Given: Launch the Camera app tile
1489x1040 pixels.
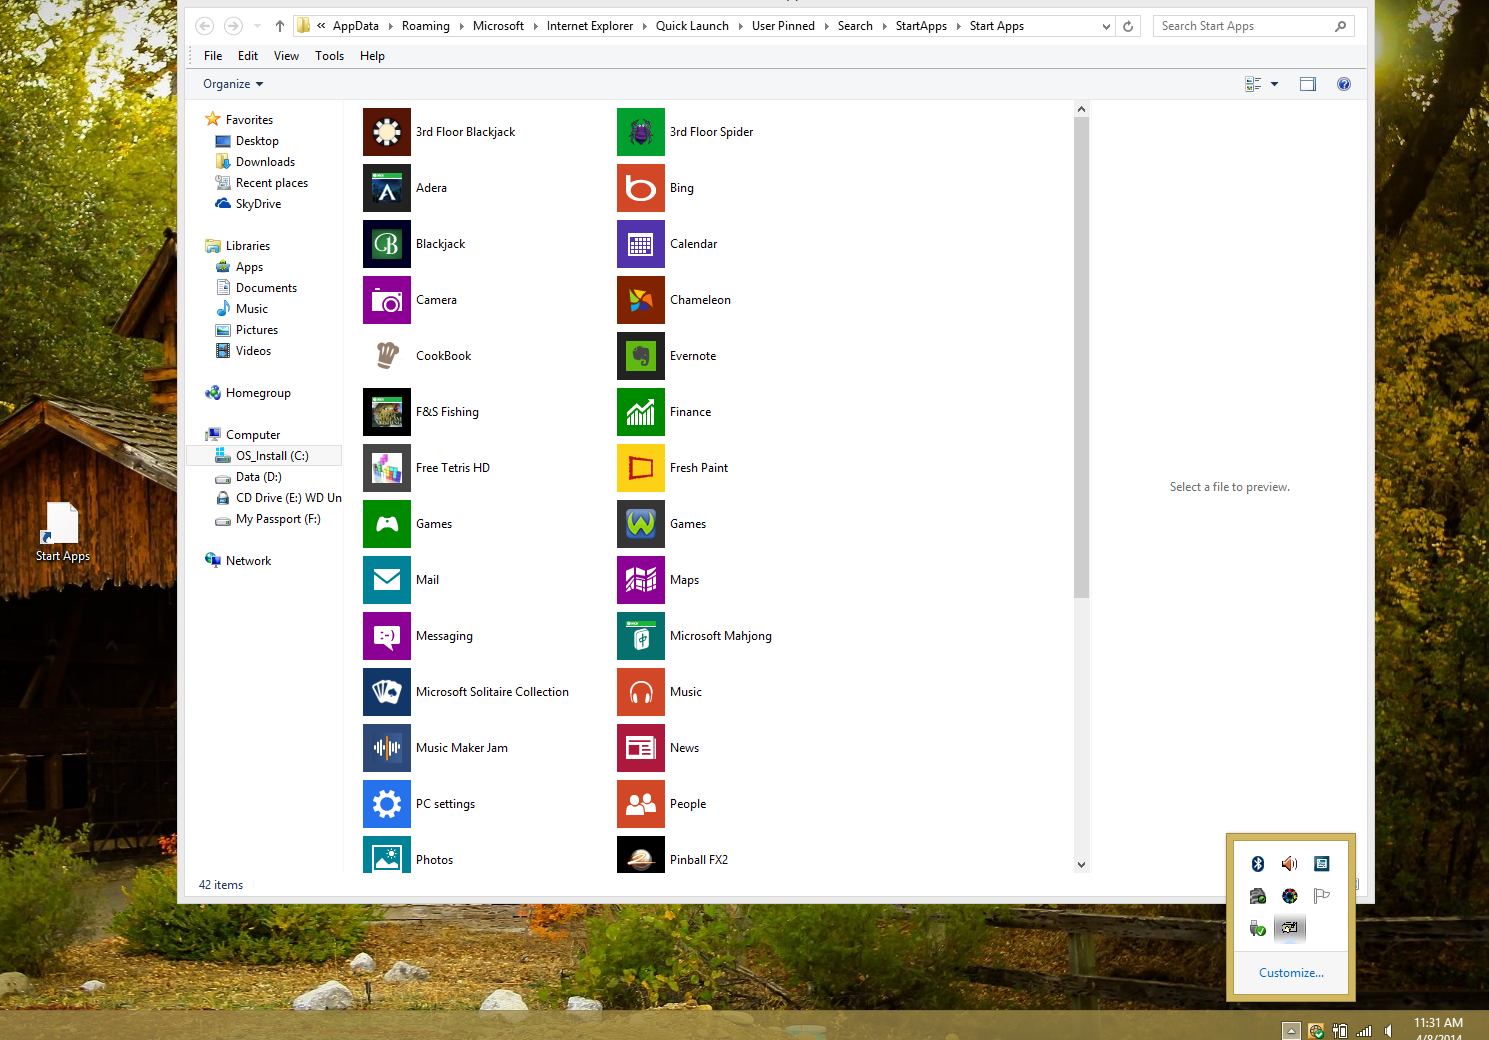Looking at the screenshot, I should tap(386, 300).
